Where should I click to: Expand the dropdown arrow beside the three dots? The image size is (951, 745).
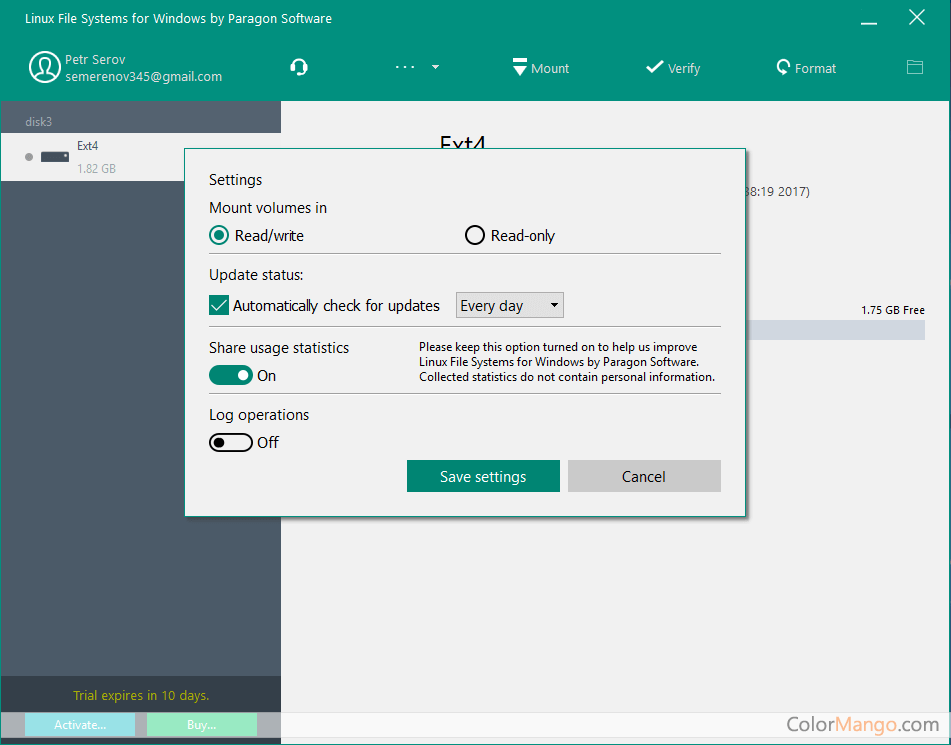tap(435, 67)
